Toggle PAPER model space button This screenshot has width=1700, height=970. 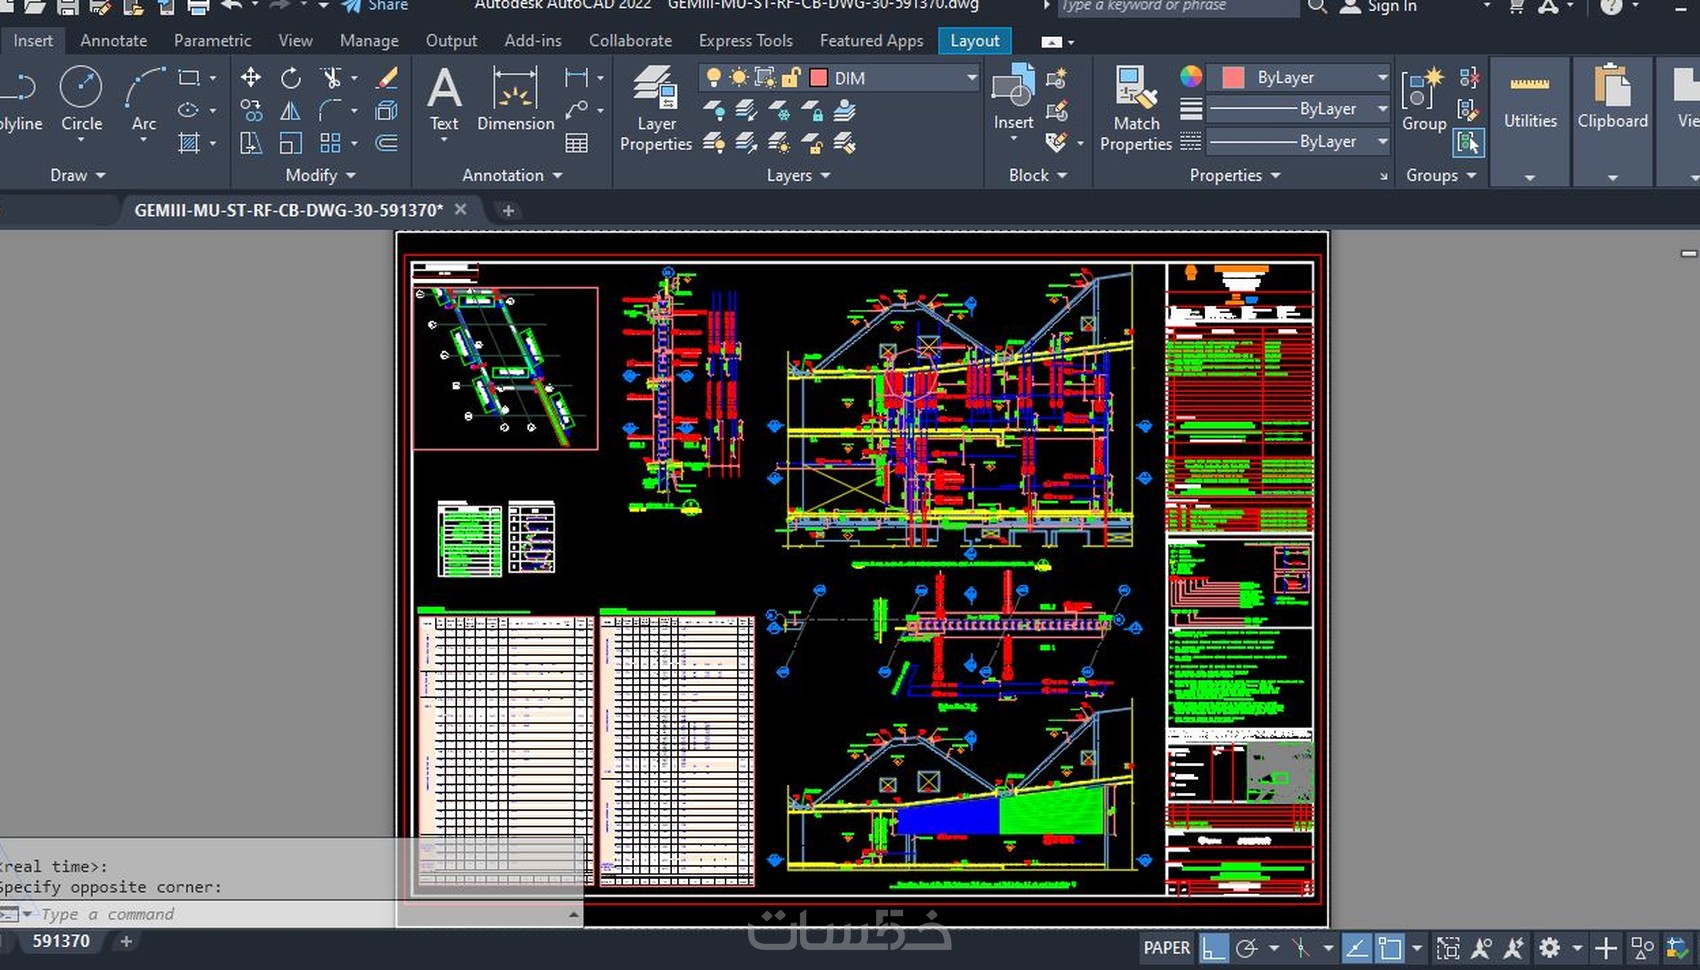1166,947
